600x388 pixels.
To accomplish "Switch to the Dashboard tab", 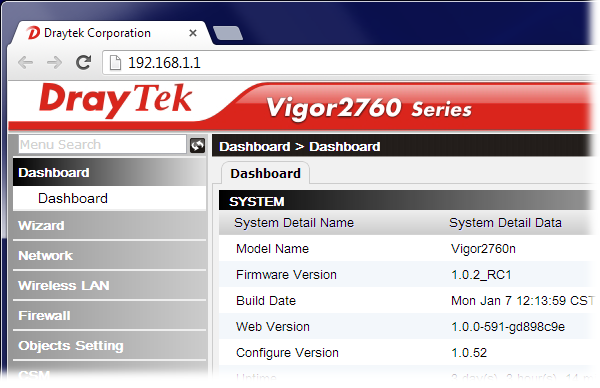I will [x=266, y=173].
